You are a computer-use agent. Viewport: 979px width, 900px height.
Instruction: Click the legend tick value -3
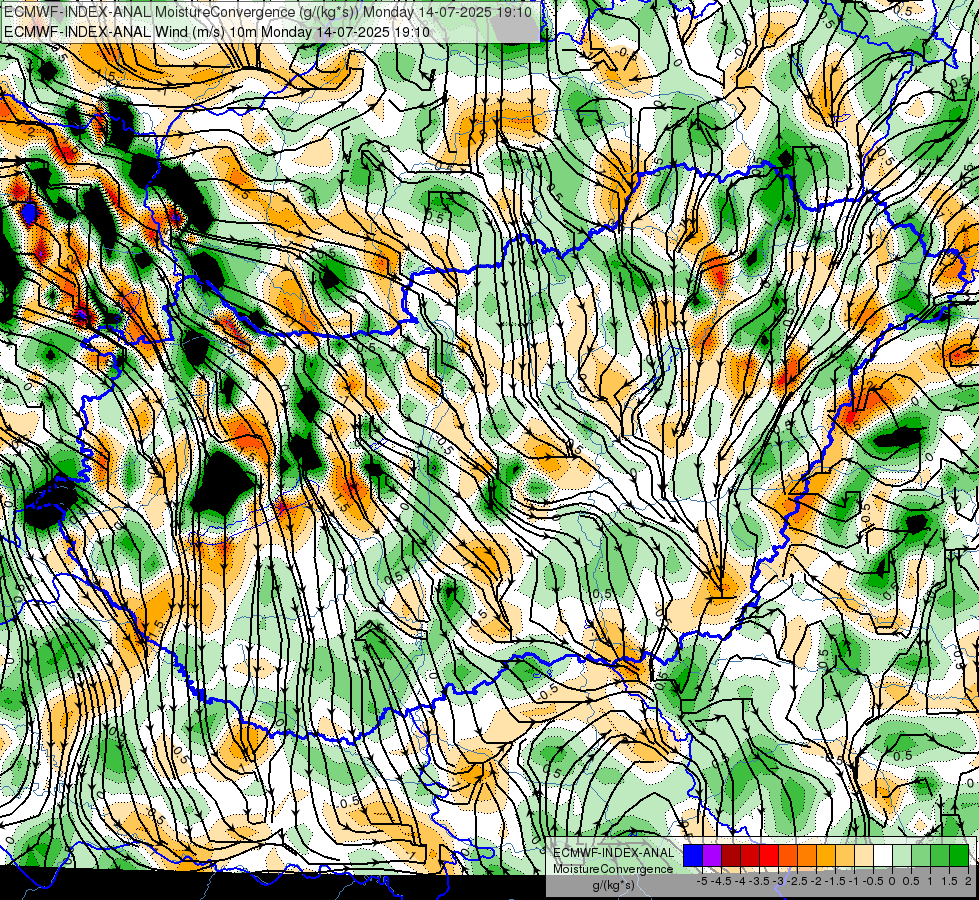pyautogui.click(x=779, y=881)
